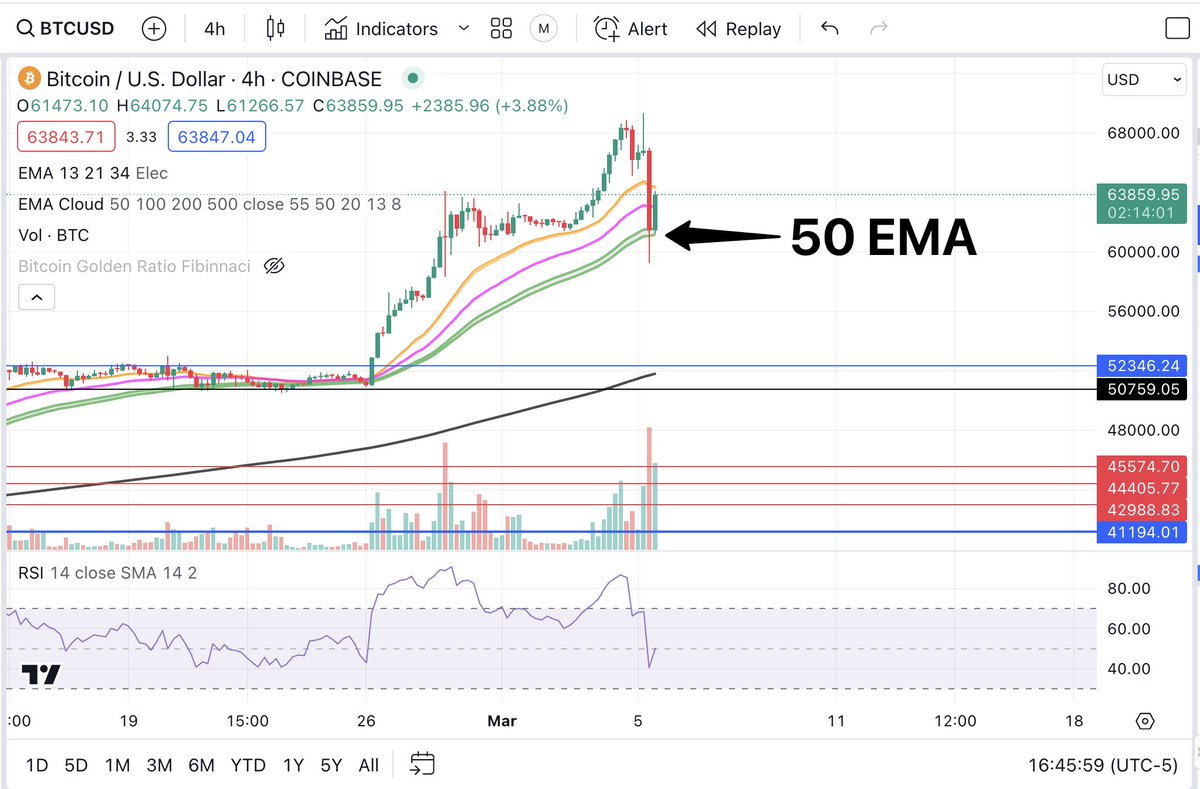1200x789 pixels.
Task: Open the multi-chart layout grid icon
Action: (x=501, y=28)
